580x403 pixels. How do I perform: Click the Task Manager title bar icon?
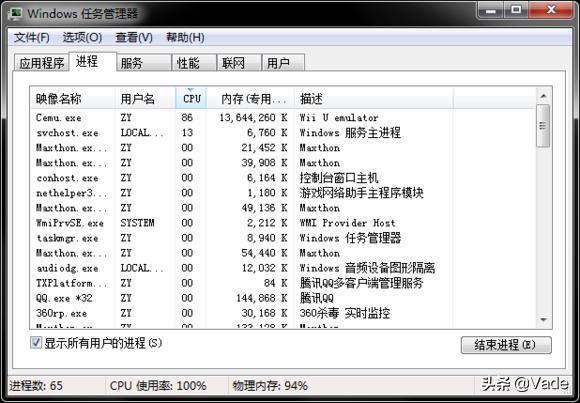16,14
